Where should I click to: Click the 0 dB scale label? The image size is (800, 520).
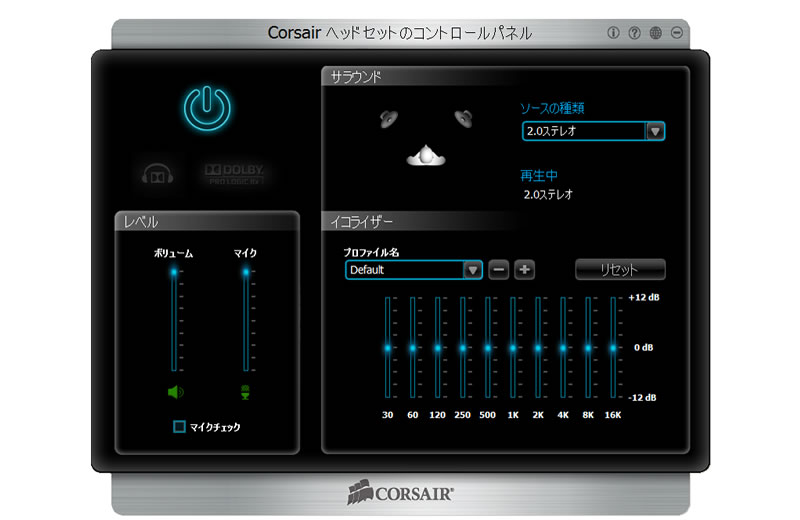643,348
